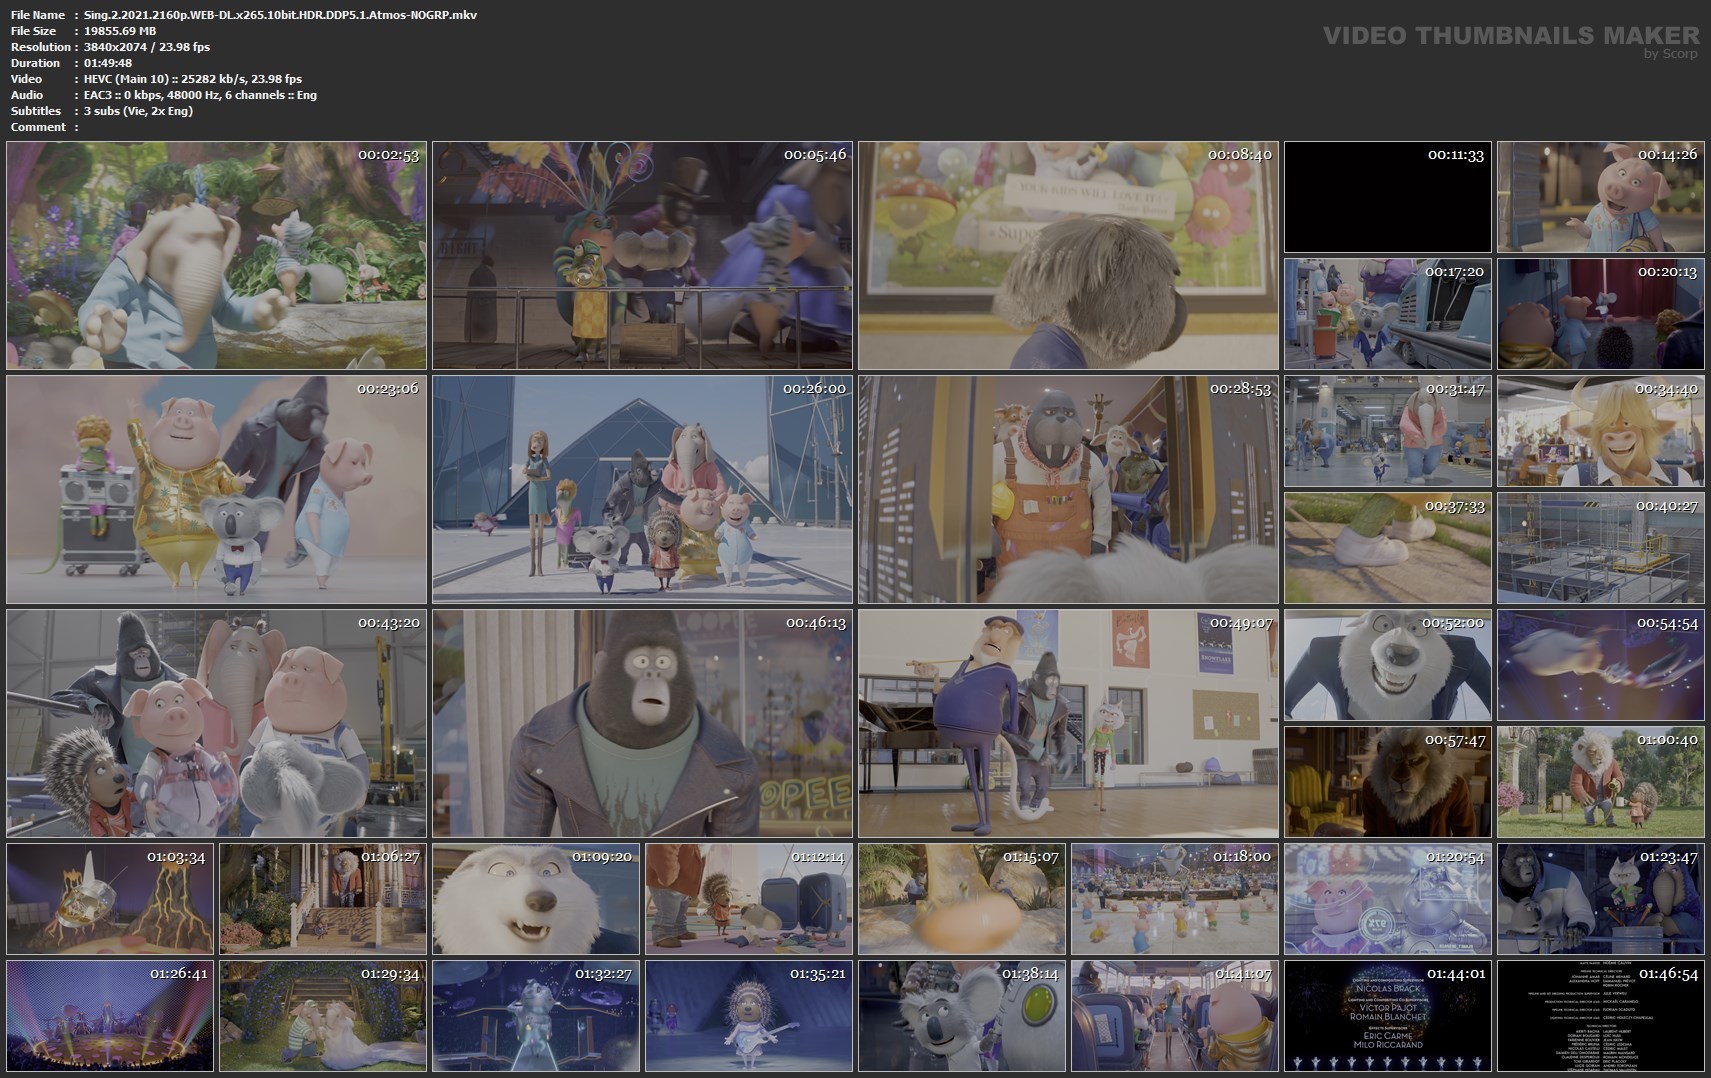Pick the thumbnail at 01:18:00
Viewport: 1711px width, 1078px height.
coord(1175,899)
